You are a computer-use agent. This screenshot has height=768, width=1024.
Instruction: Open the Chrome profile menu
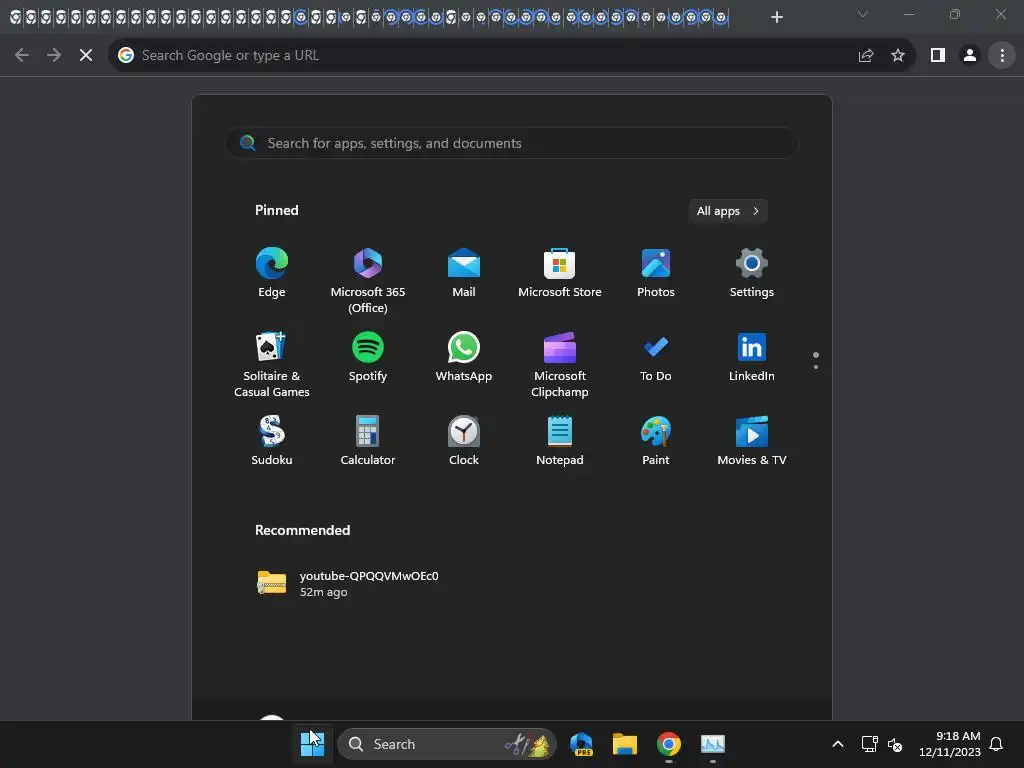pos(970,56)
